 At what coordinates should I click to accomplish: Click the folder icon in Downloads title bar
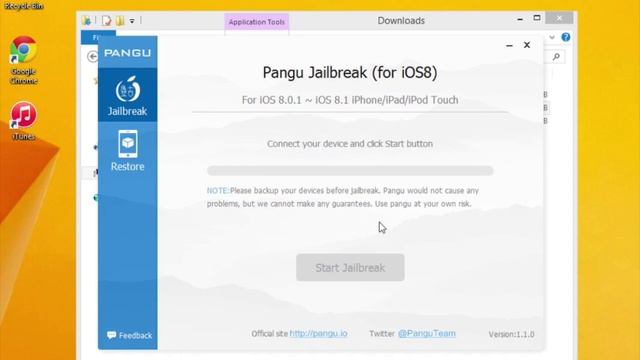click(86, 20)
